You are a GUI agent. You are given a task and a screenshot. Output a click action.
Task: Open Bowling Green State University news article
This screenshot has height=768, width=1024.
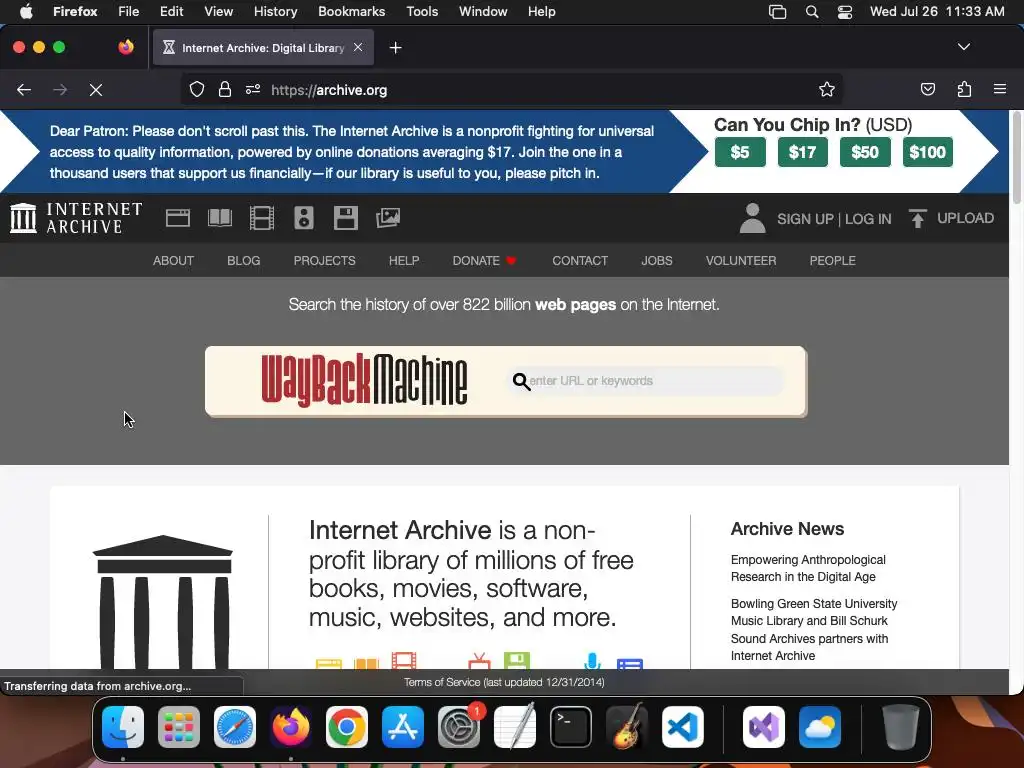814,630
